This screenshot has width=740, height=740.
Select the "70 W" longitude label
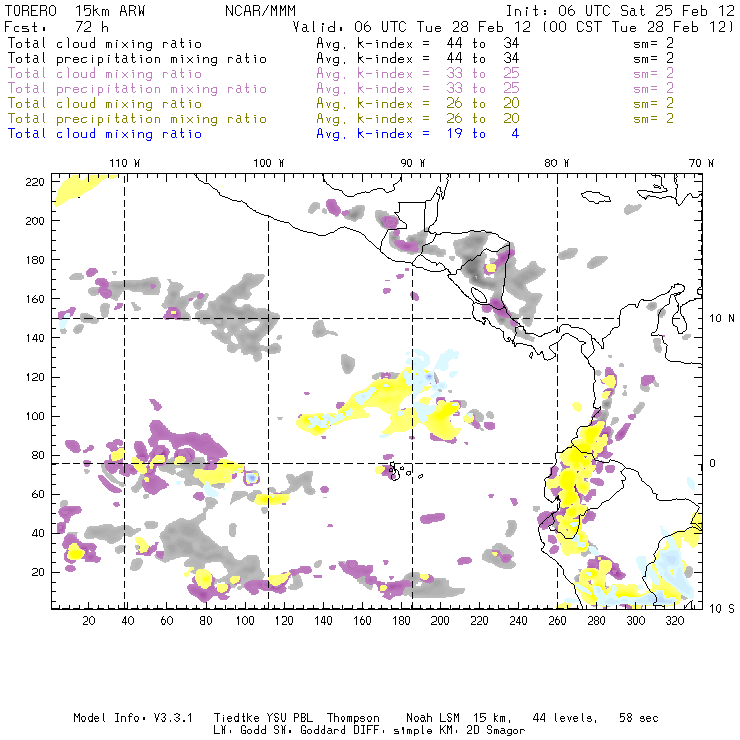click(x=701, y=163)
